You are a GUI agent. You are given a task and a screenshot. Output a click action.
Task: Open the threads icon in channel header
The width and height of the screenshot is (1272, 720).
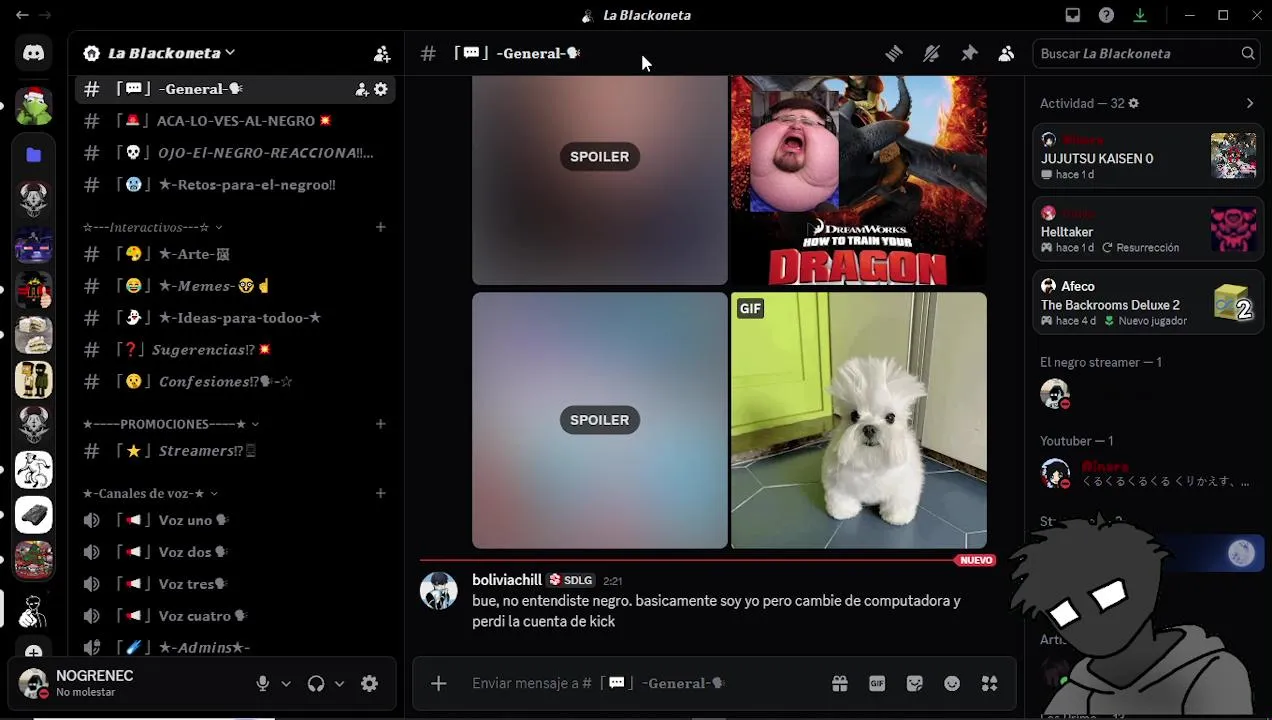894,54
